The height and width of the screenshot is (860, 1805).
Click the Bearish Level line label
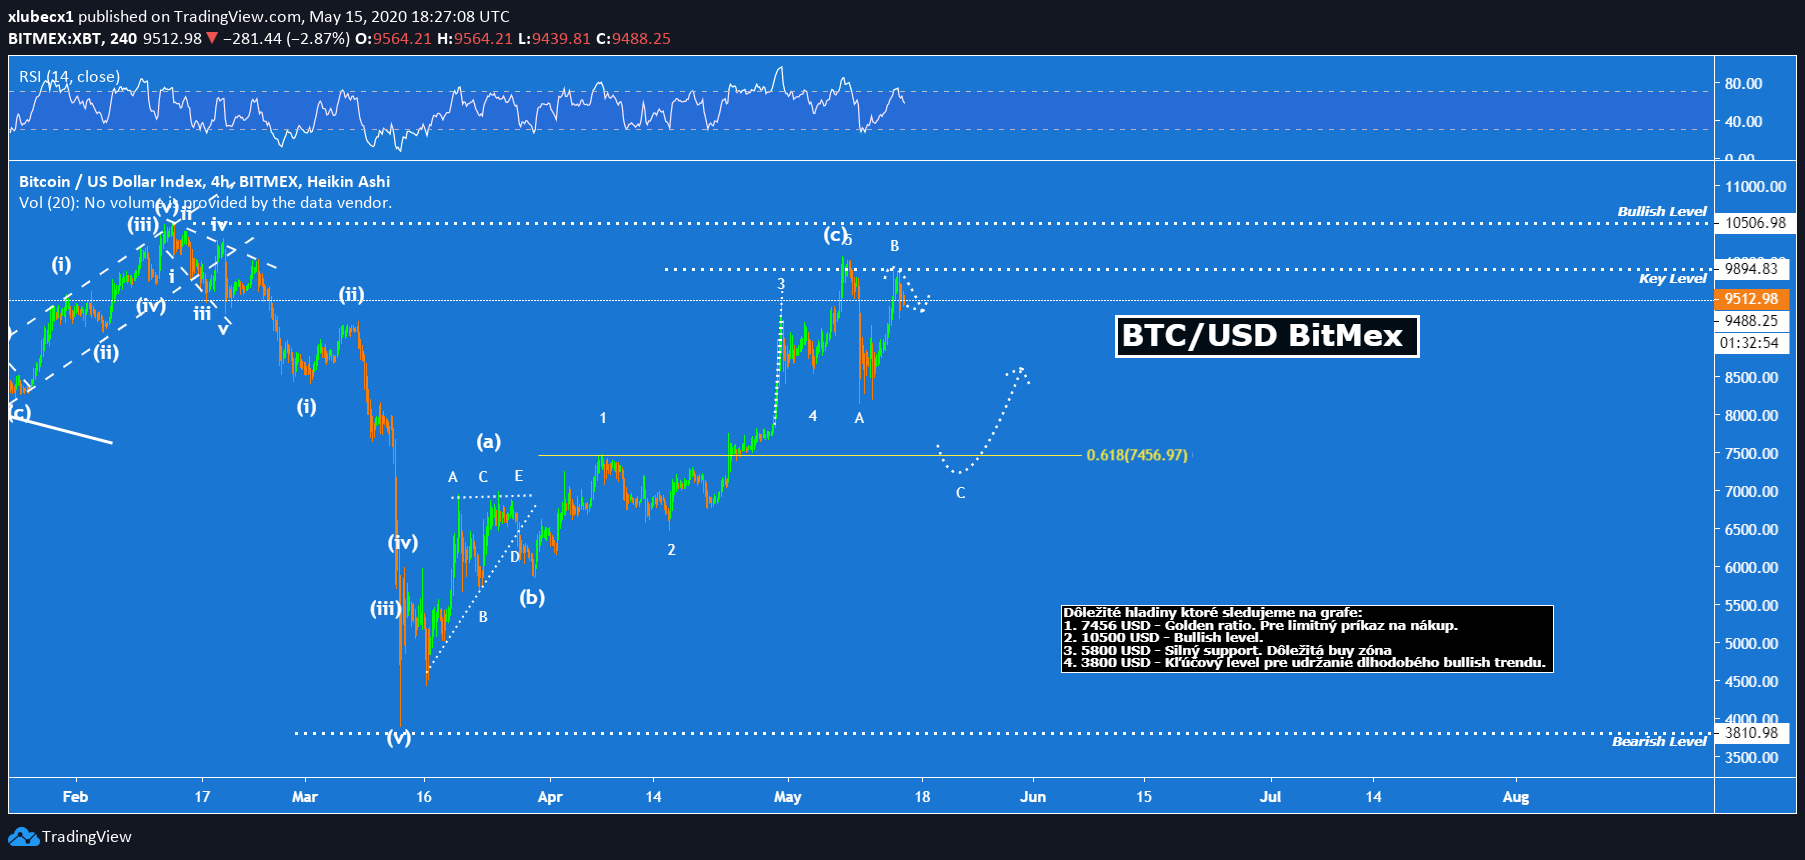(x=1659, y=742)
